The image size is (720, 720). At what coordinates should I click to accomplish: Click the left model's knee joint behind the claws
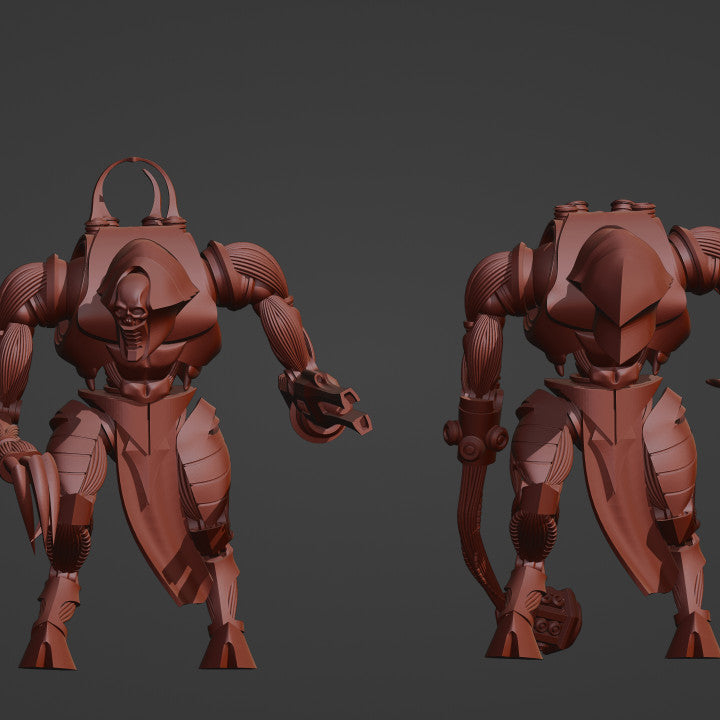[70, 545]
